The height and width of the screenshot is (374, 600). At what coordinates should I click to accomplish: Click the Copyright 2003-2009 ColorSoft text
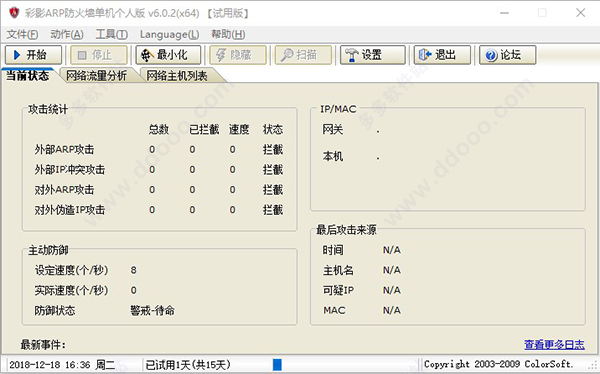coord(499,364)
